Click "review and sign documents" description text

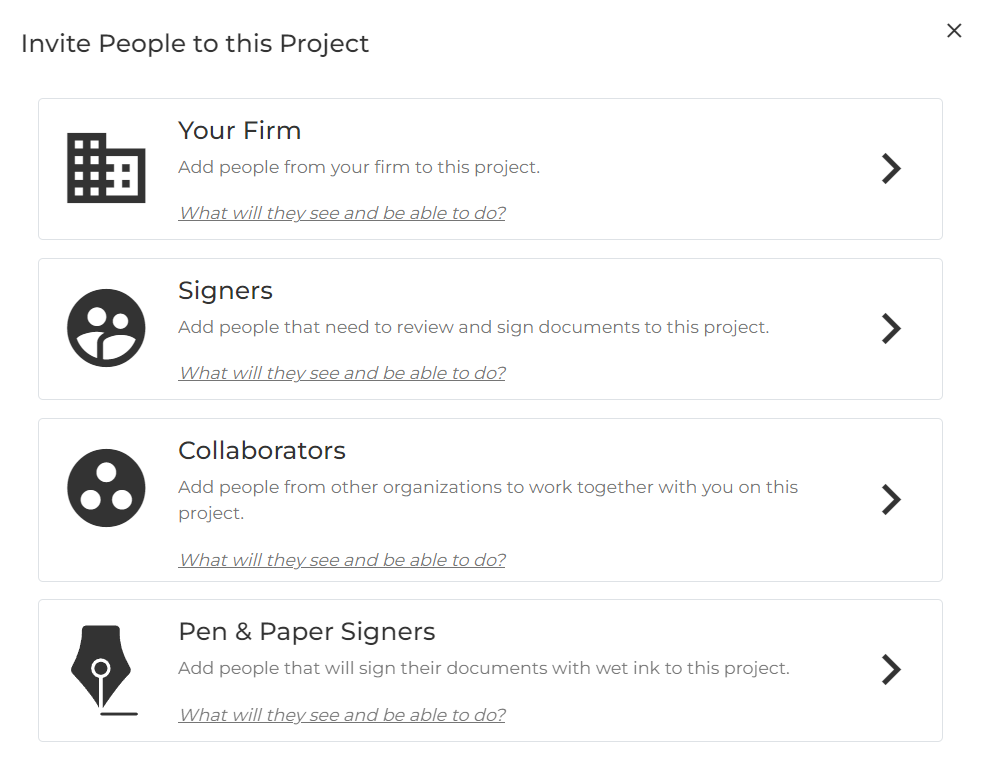[474, 328]
